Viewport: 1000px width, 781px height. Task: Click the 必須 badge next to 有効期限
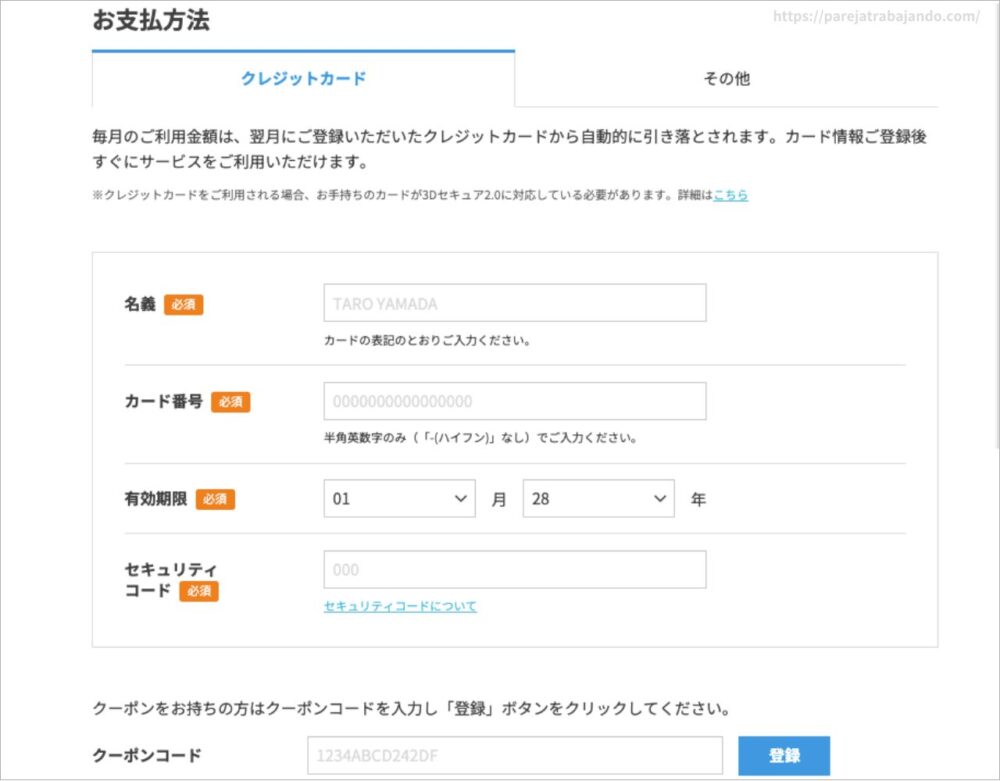point(216,499)
